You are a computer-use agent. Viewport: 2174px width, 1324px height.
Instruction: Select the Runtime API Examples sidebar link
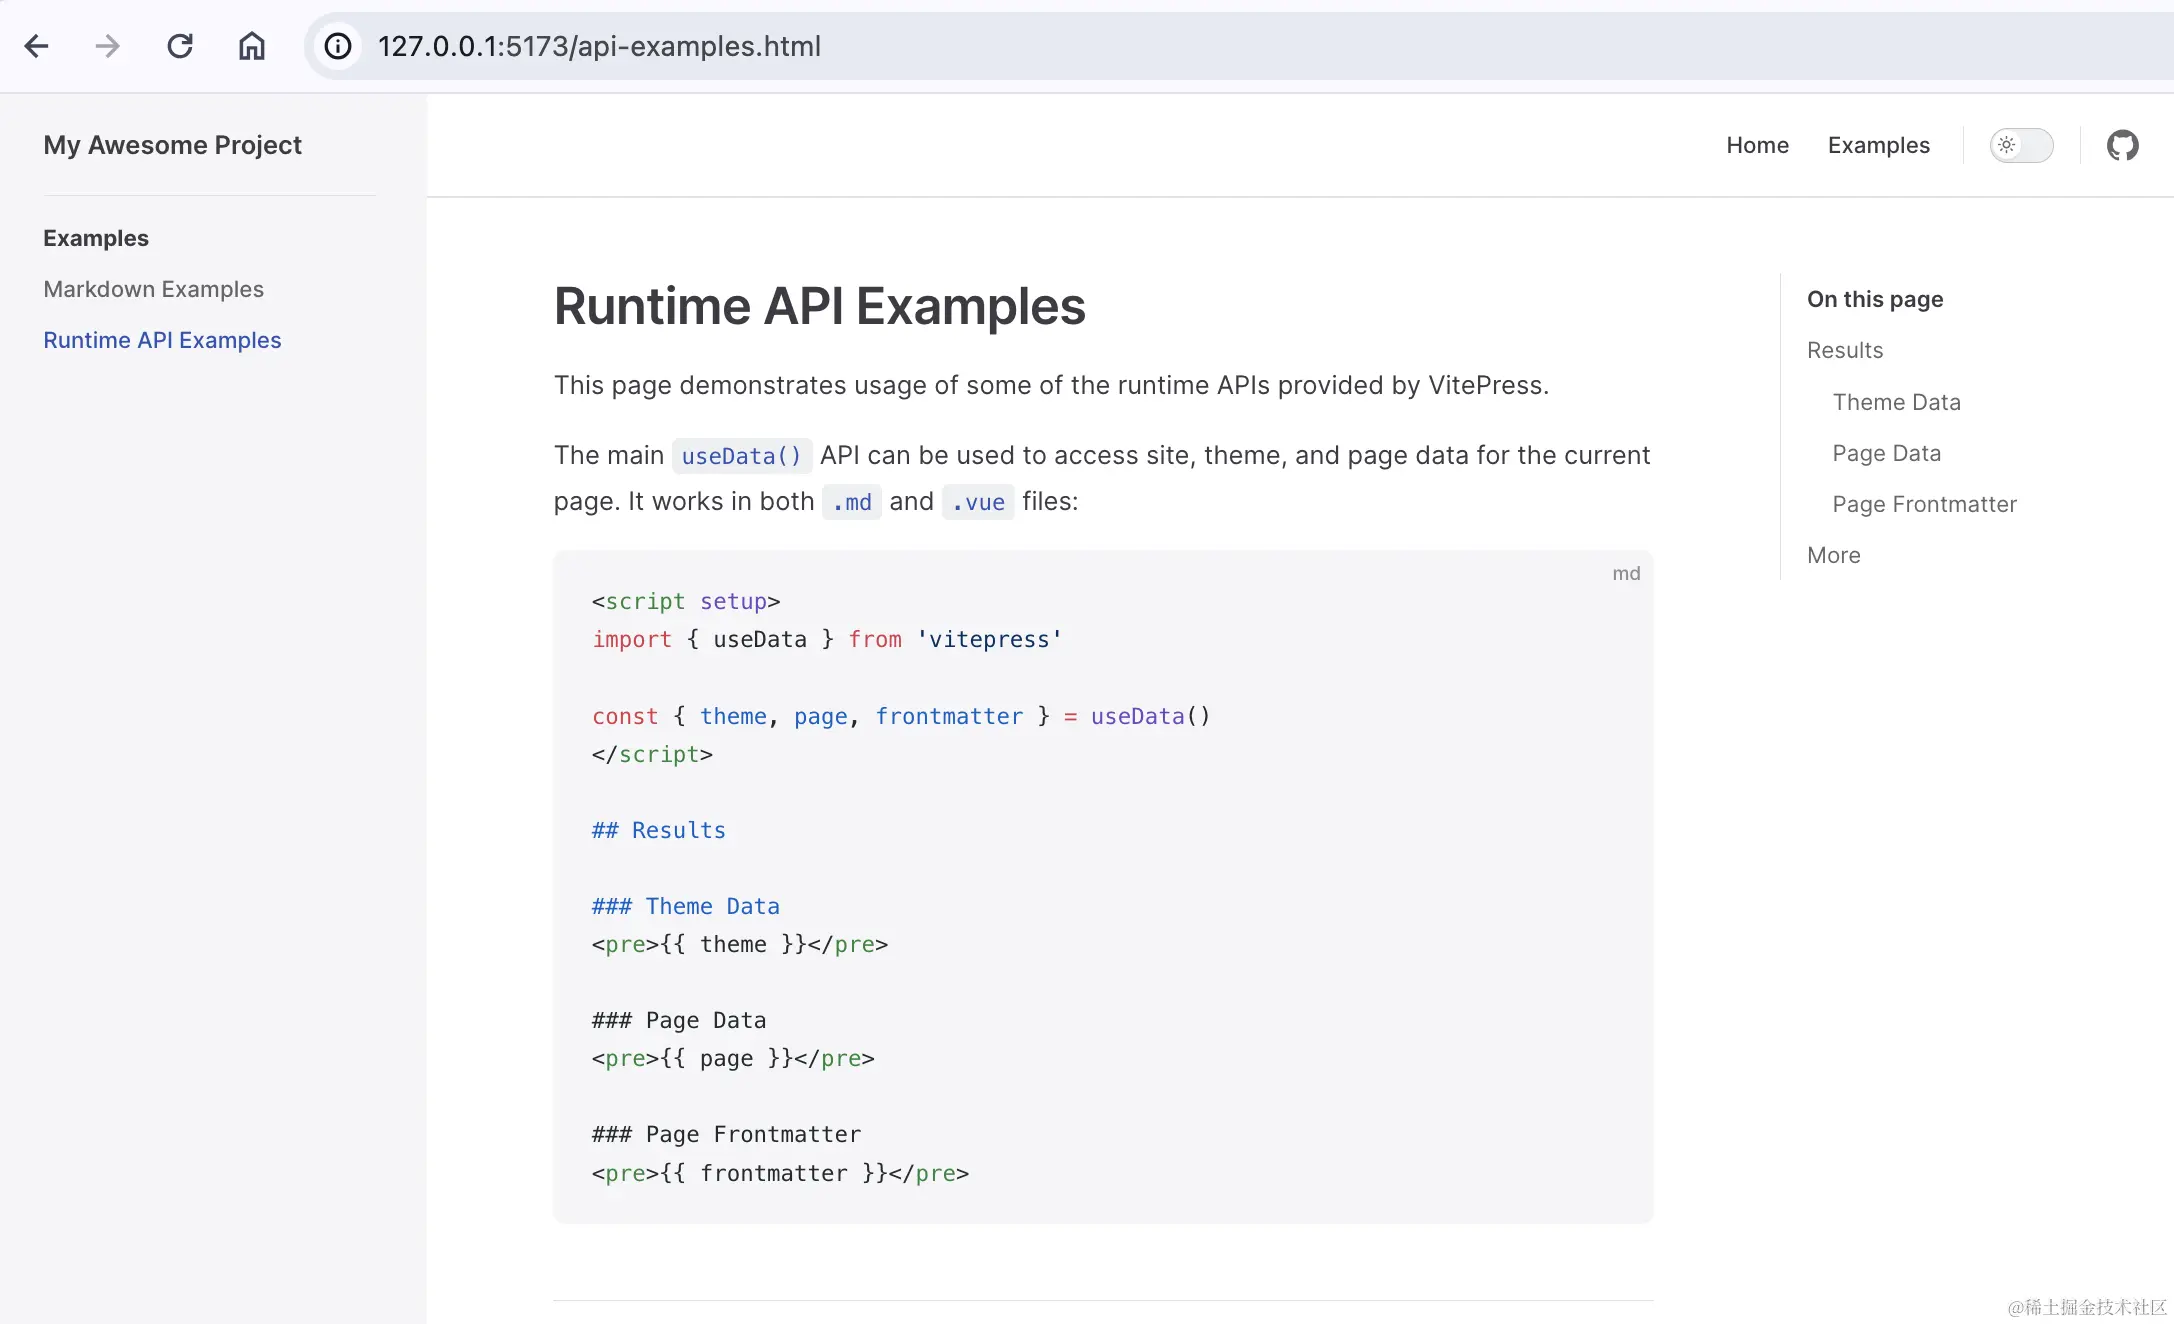click(162, 340)
